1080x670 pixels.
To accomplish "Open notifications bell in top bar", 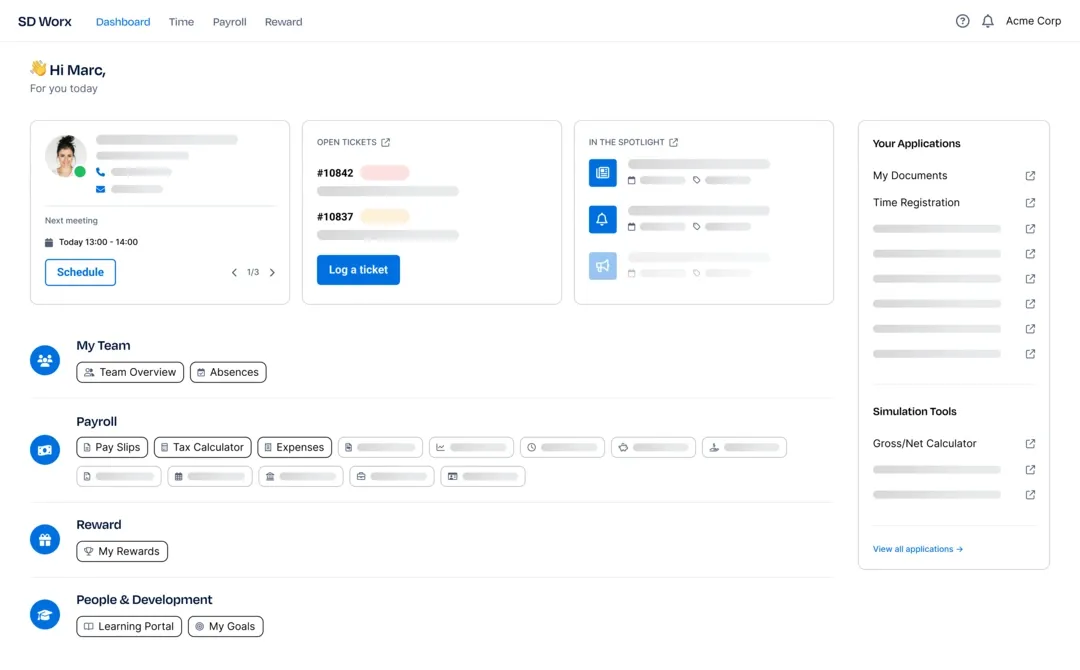I will tap(988, 21).
